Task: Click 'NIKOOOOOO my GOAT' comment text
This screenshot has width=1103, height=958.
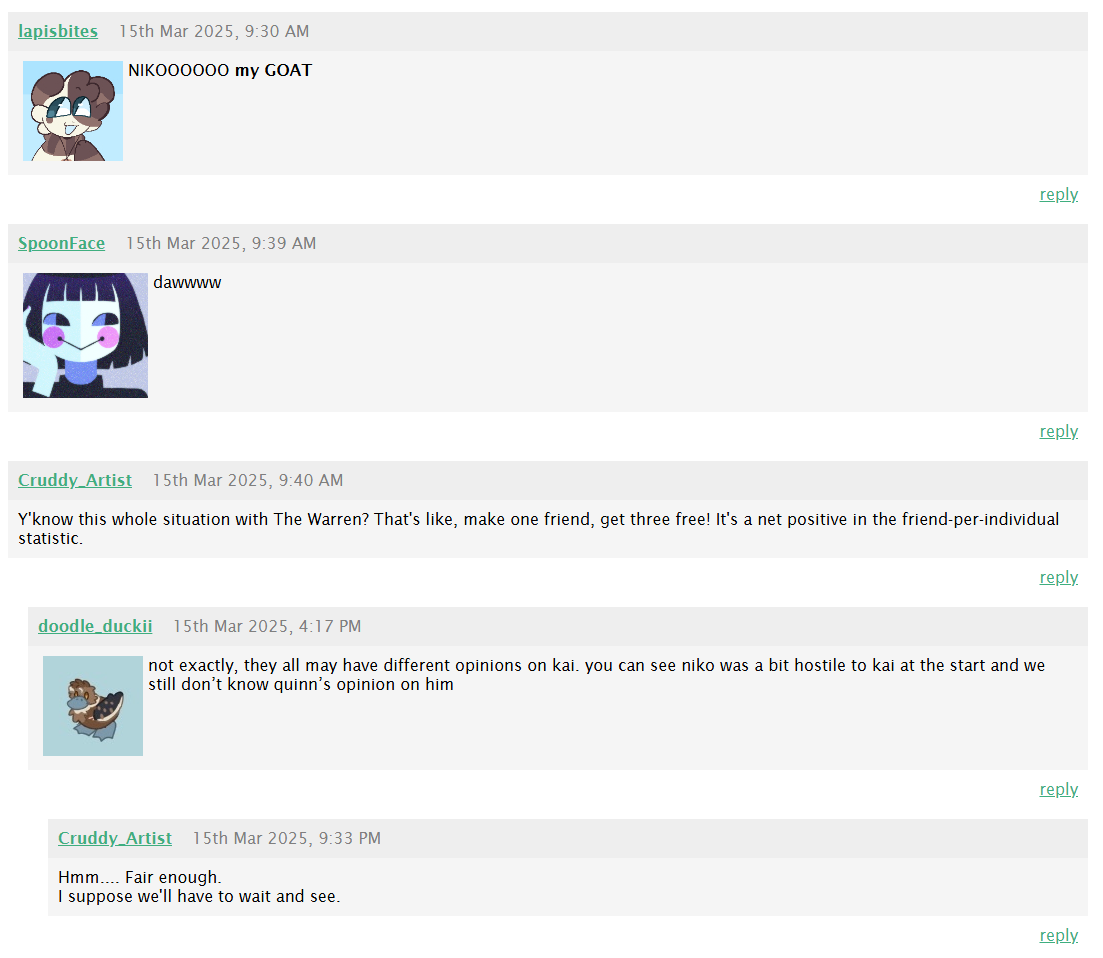Action: point(220,70)
